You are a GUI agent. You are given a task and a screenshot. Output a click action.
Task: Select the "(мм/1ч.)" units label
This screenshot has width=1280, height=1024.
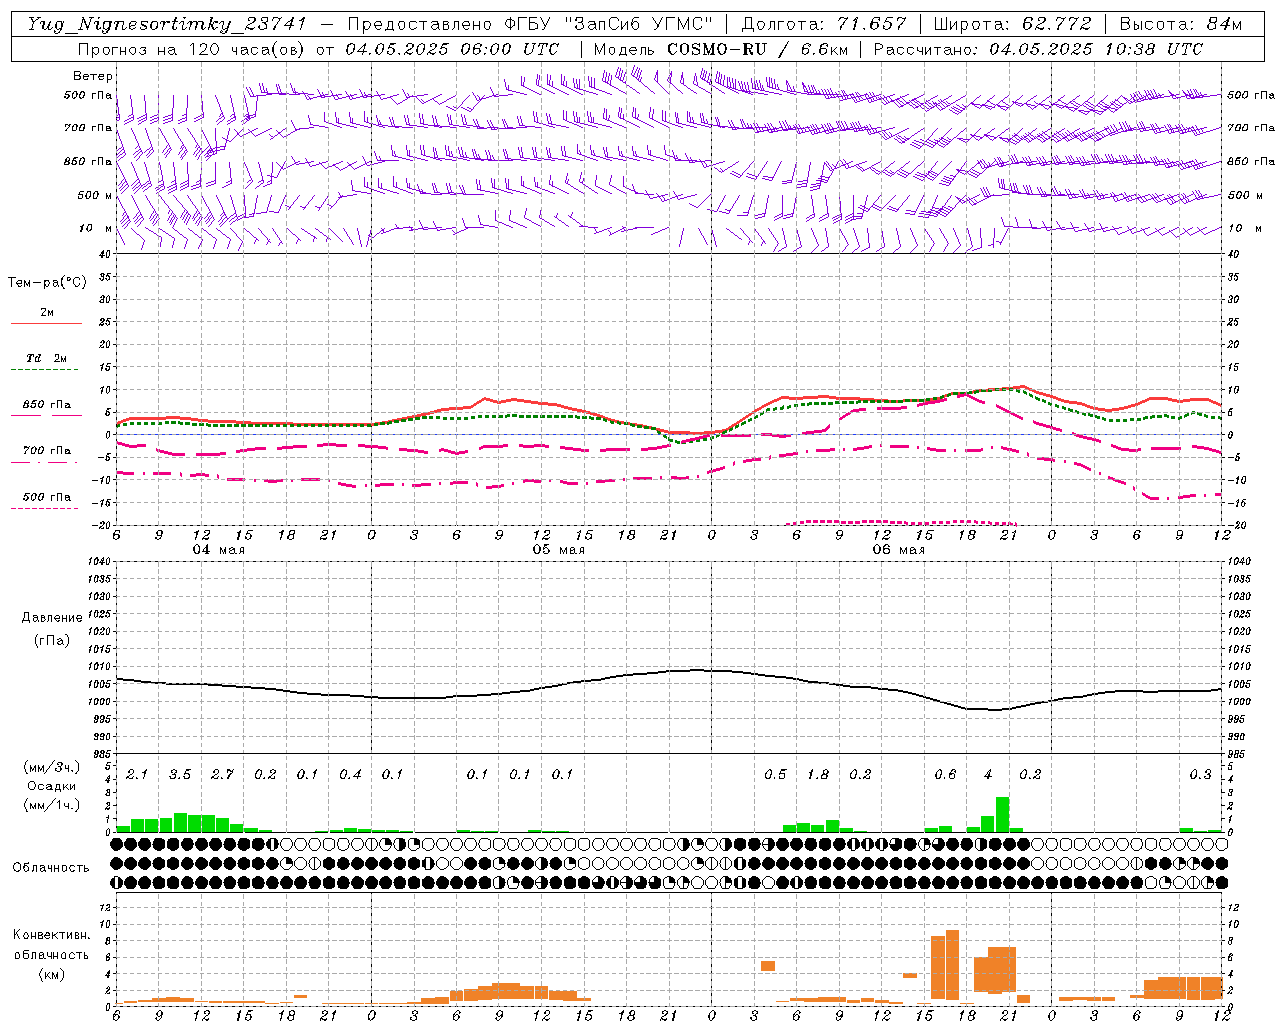52,805
